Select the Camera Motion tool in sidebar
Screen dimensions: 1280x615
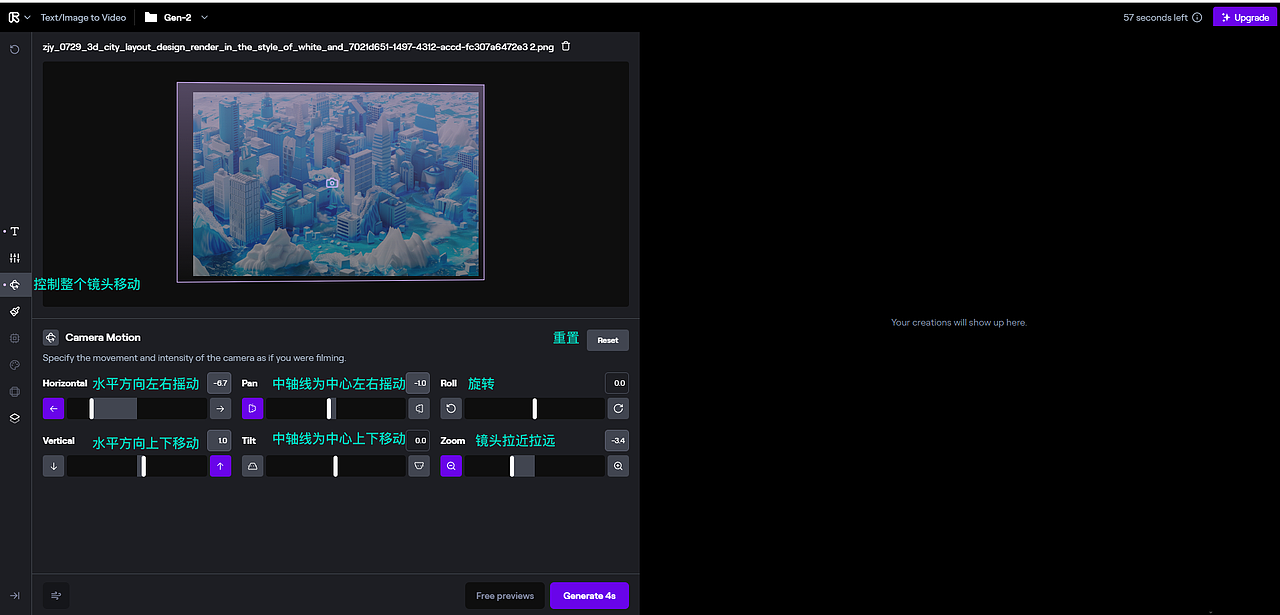(15, 285)
